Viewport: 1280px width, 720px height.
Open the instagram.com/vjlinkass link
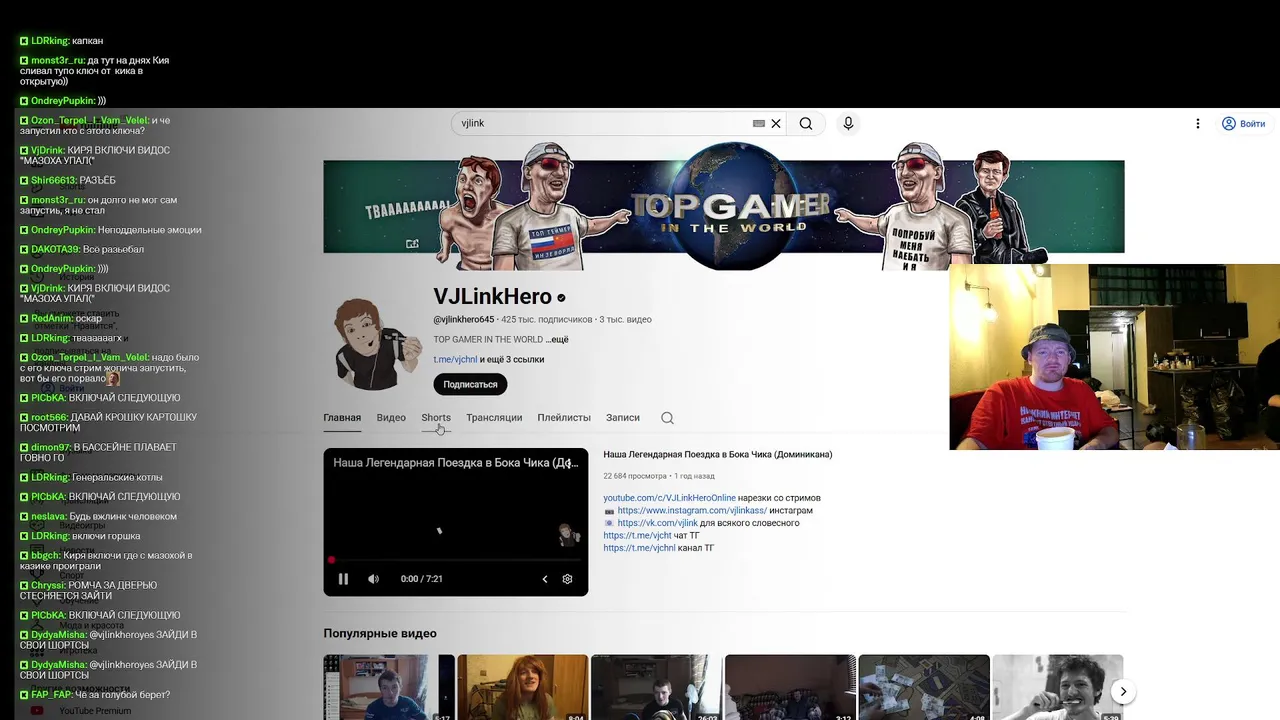pyautogui.click(x=692, y=510)
